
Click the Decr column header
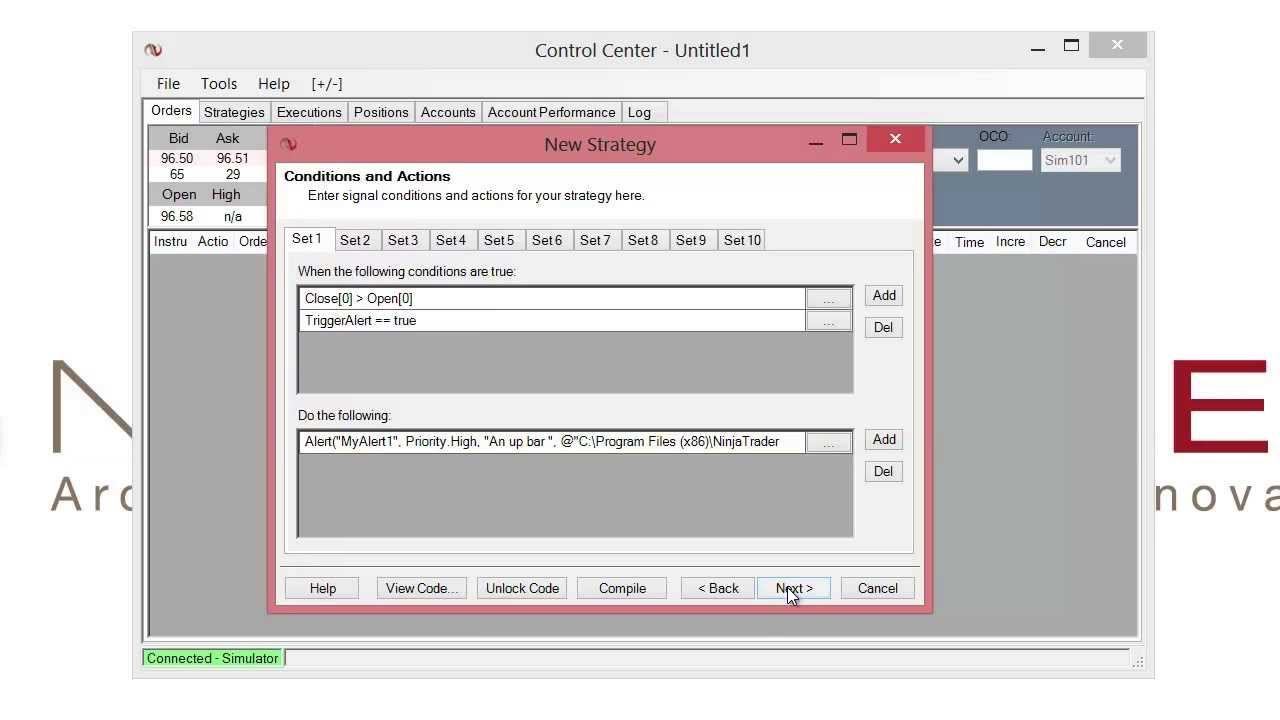[1052, 242]
